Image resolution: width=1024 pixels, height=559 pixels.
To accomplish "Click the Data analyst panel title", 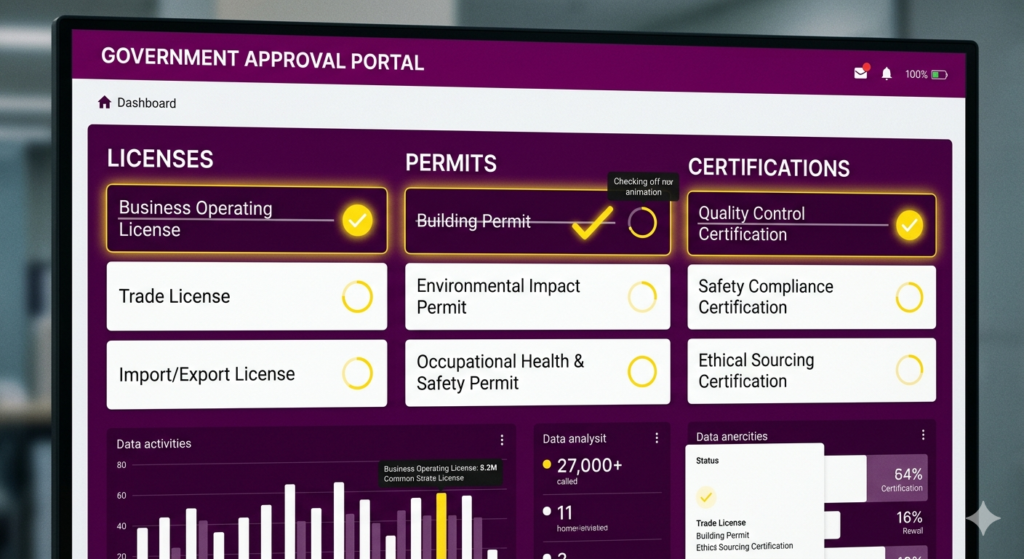I will point(574,439).
